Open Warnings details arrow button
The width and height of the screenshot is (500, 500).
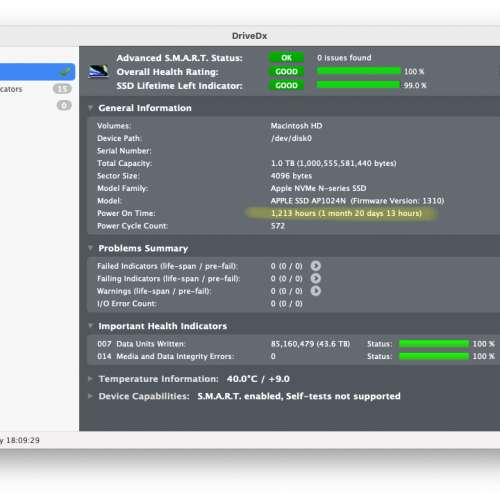(x=316, y=291)
